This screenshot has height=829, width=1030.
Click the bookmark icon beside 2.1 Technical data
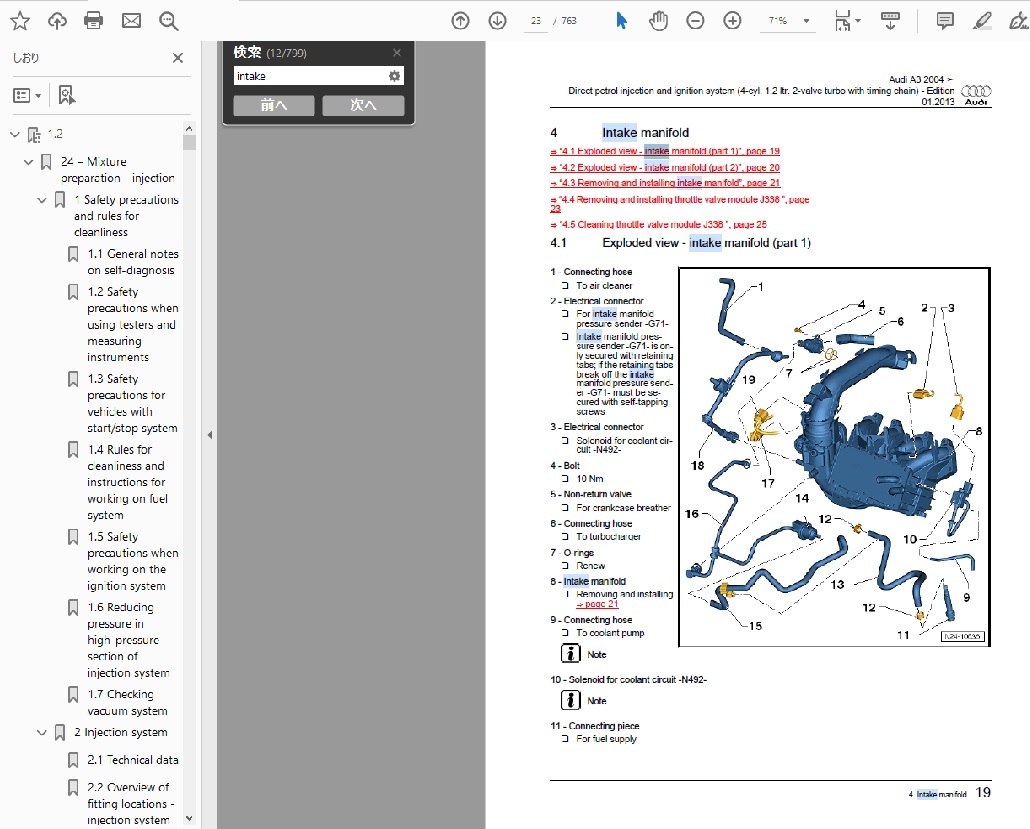click(73, 760)
